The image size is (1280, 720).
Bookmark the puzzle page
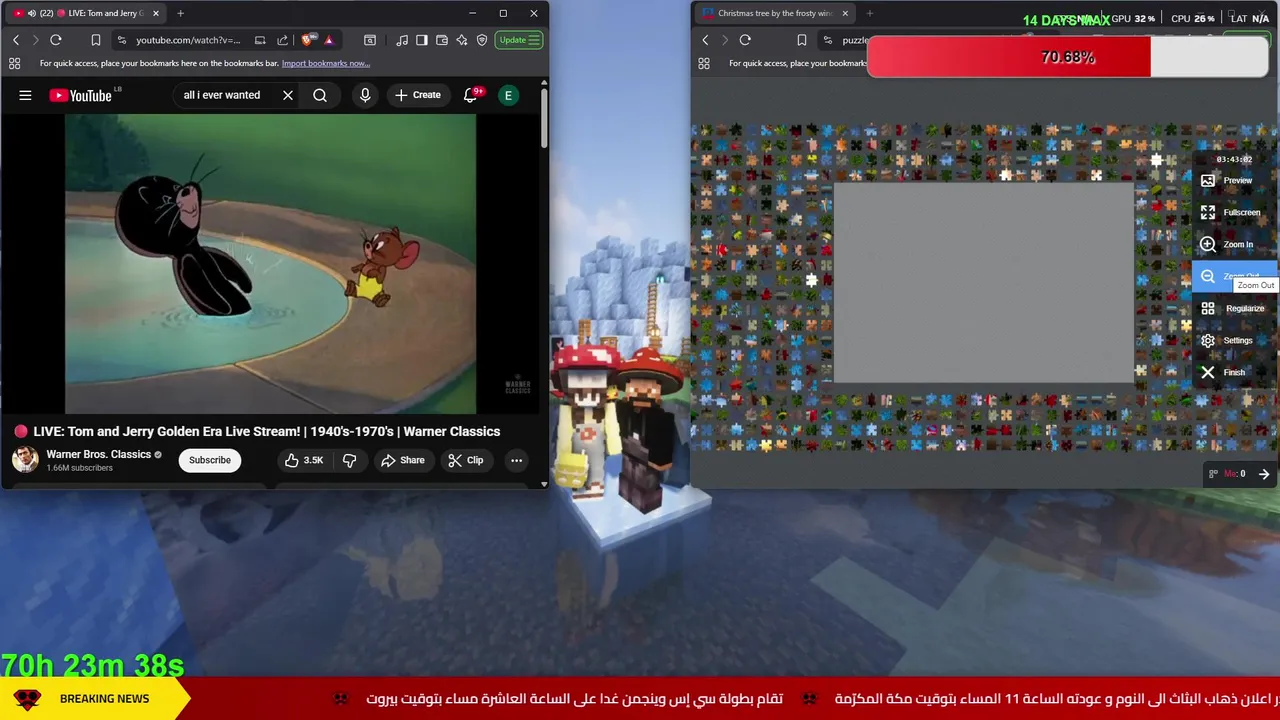(x=801, y=40)
